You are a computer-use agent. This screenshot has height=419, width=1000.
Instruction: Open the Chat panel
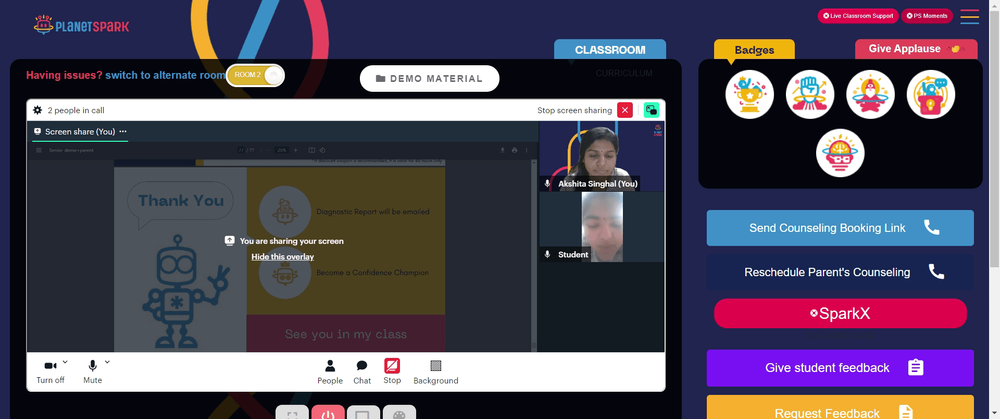click(x=362, y=372)
